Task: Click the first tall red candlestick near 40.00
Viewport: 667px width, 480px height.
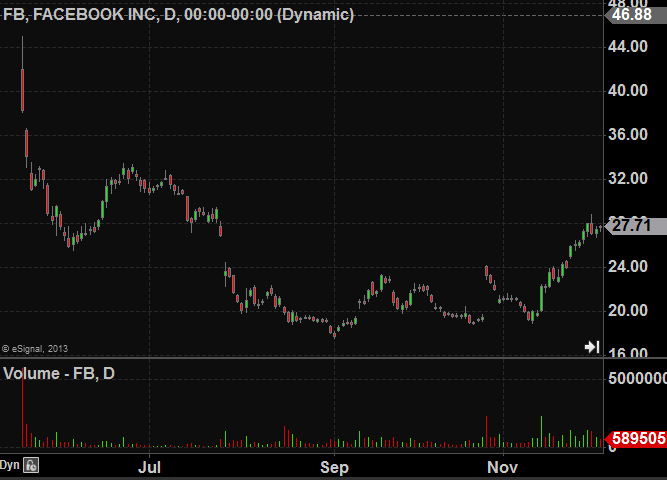Action: click(x=23, y=90)
